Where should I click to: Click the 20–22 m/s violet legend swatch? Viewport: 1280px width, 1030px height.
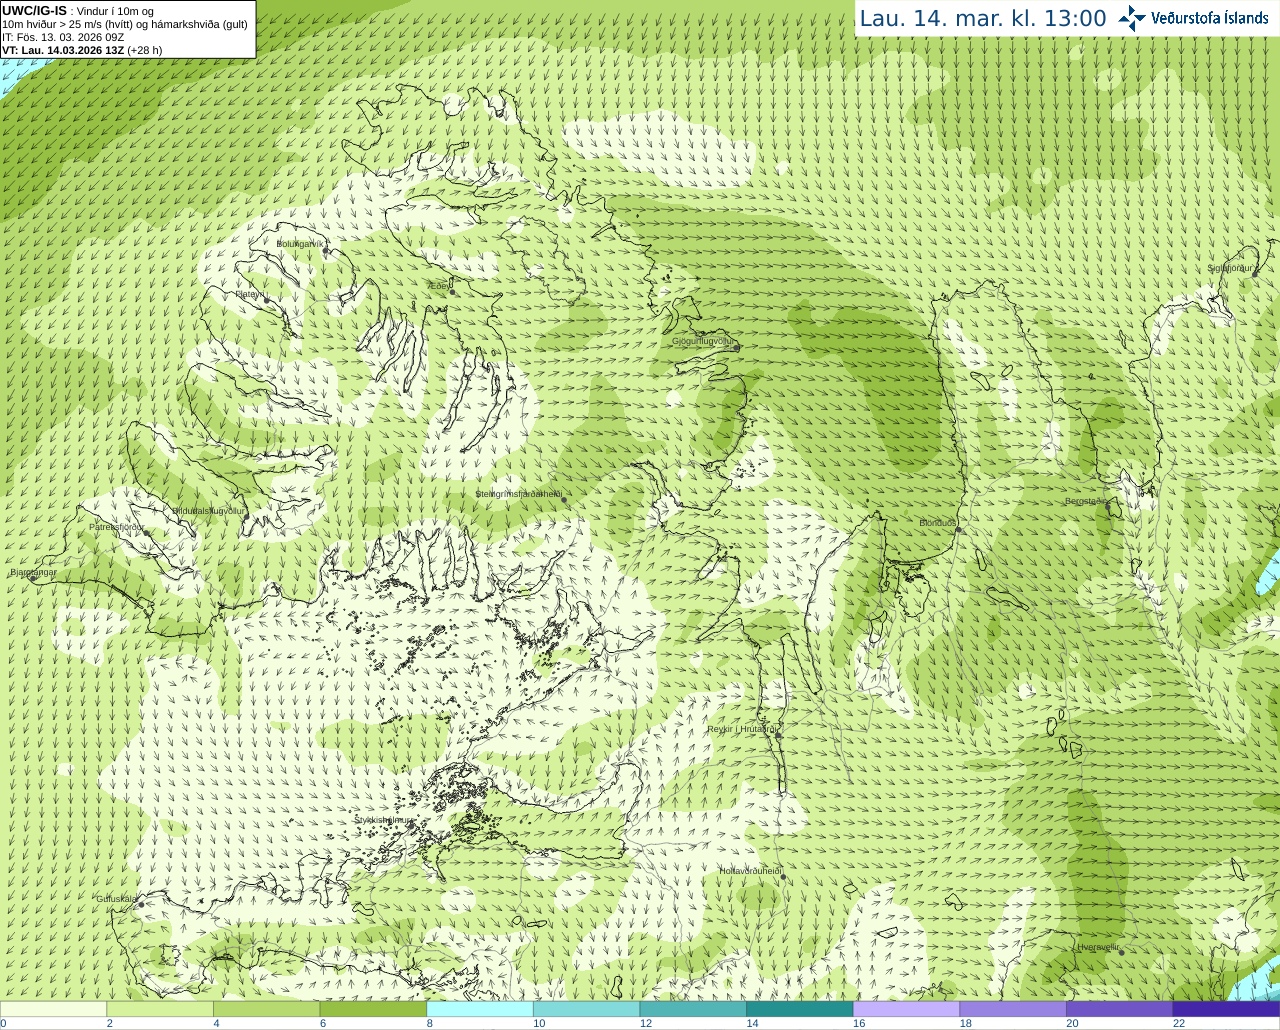(1120, 1009)
